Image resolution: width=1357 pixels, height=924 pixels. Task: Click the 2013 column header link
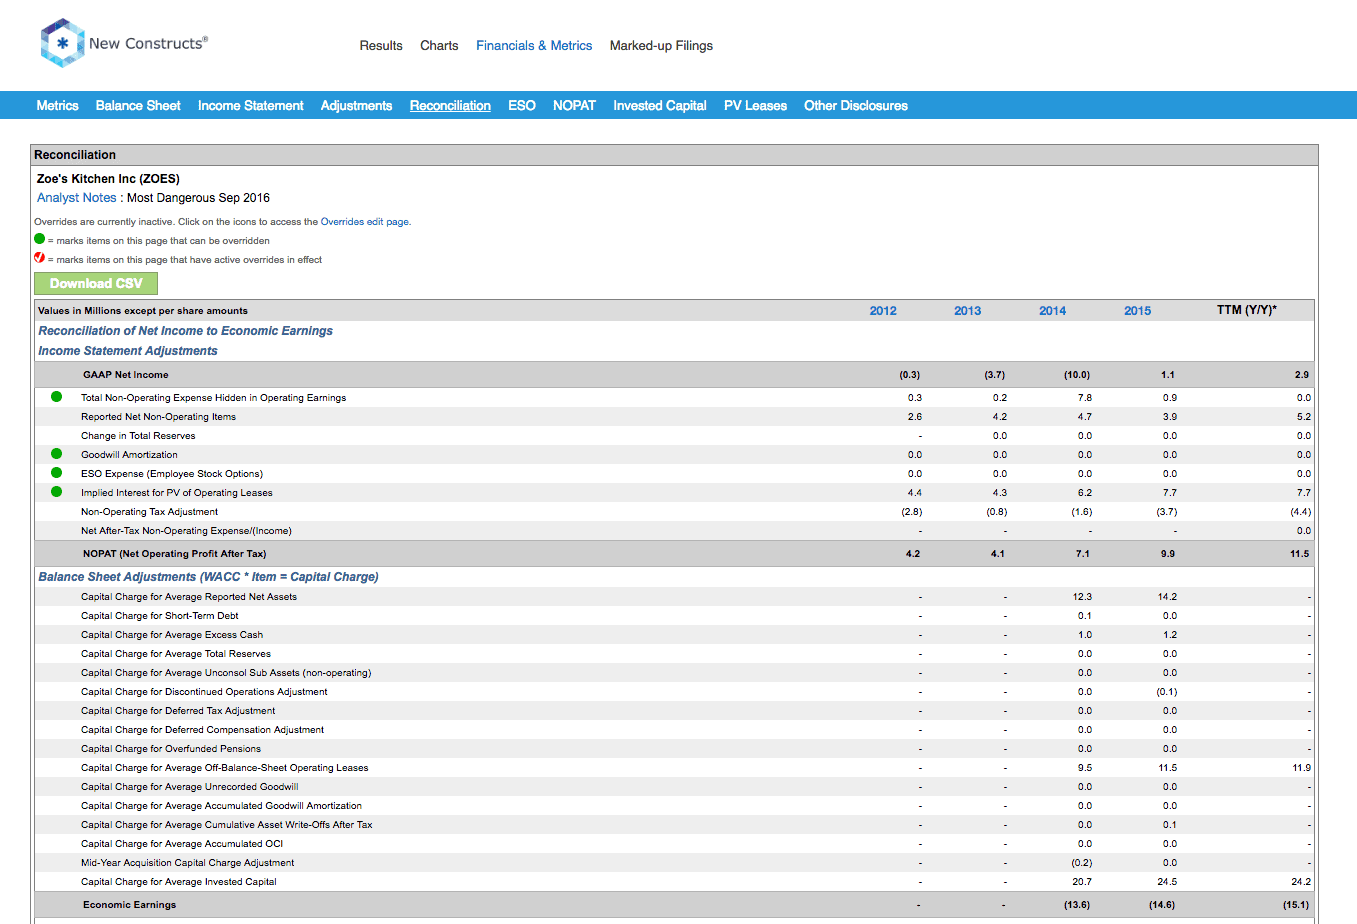point(967,311)
